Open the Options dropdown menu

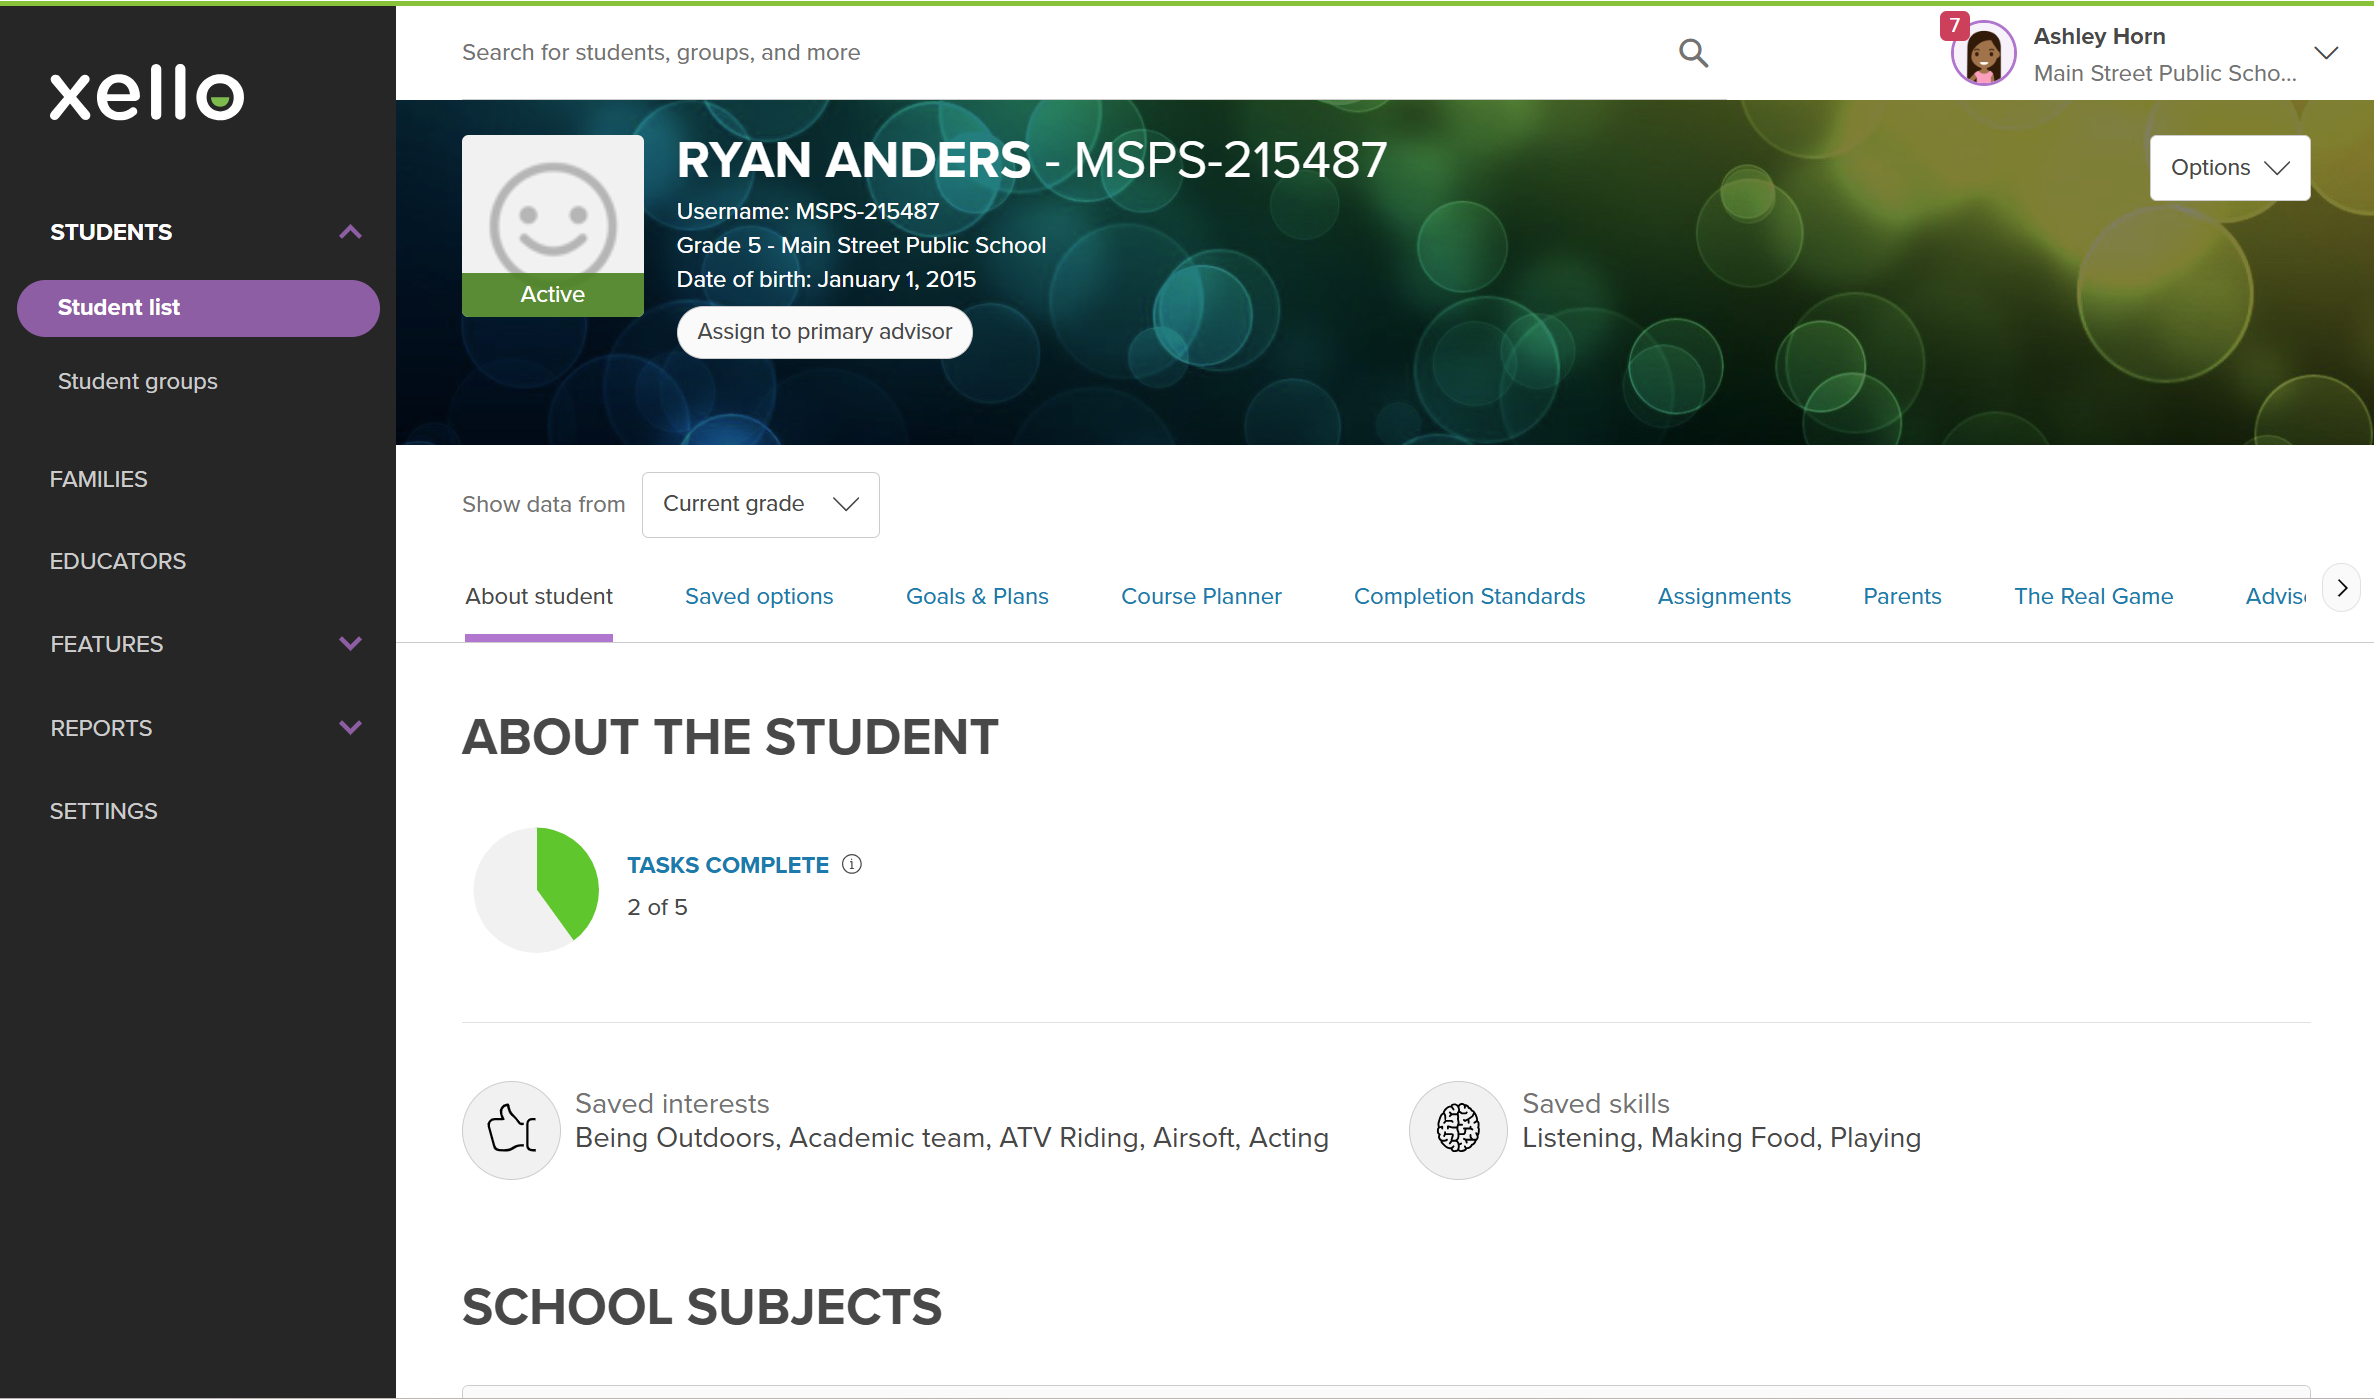(2229, 168)
